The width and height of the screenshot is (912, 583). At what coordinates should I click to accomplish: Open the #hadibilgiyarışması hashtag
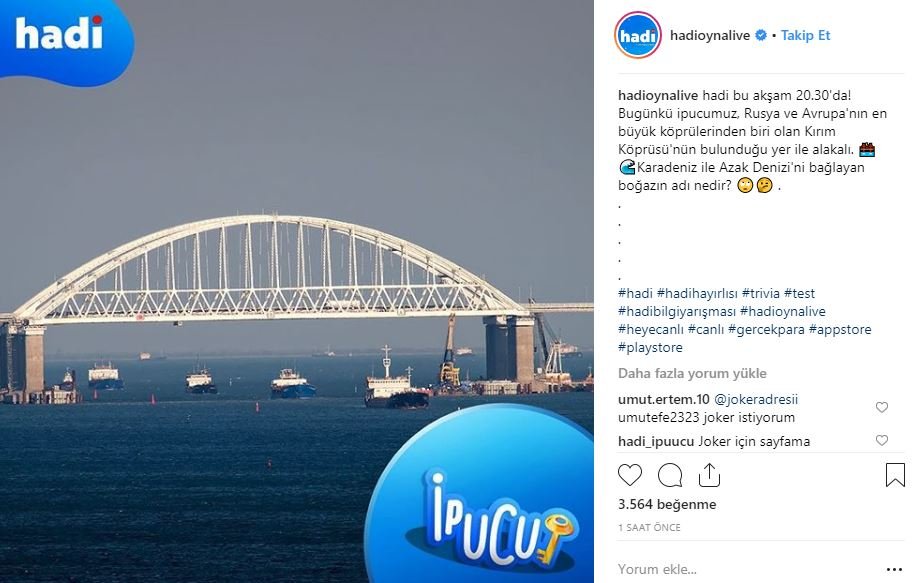676,311
